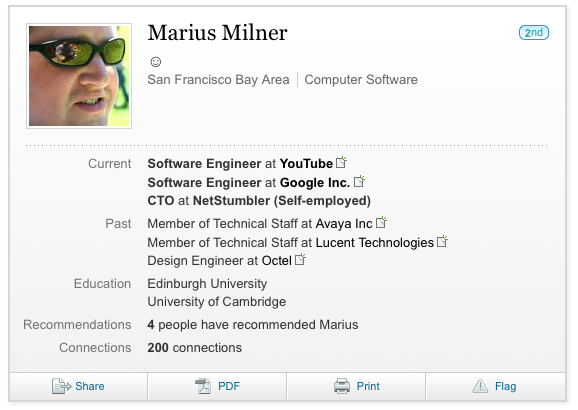Click the PDF document icon

coord(203,386)
